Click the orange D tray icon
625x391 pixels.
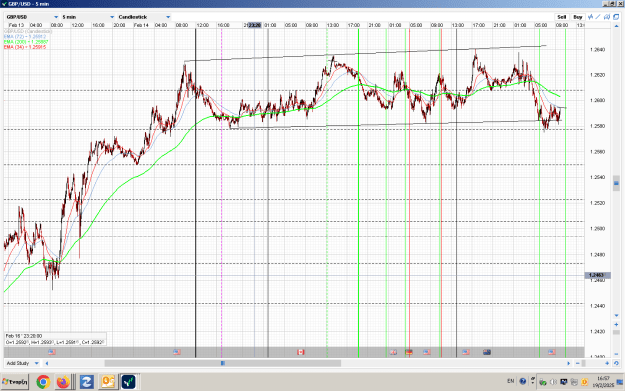coord(584,382)
